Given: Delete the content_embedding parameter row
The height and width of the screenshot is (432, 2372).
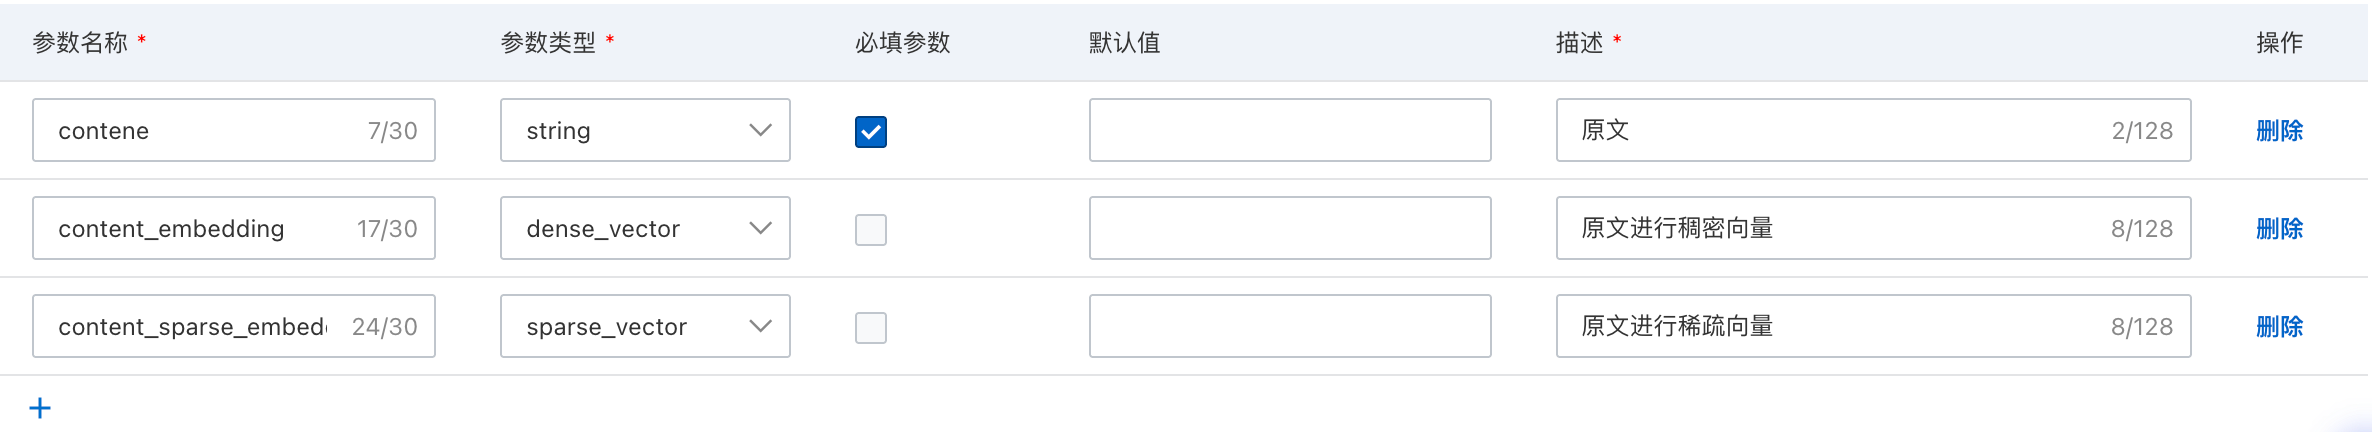Looking at the screenshot, I should click(x=2279, y=229).
